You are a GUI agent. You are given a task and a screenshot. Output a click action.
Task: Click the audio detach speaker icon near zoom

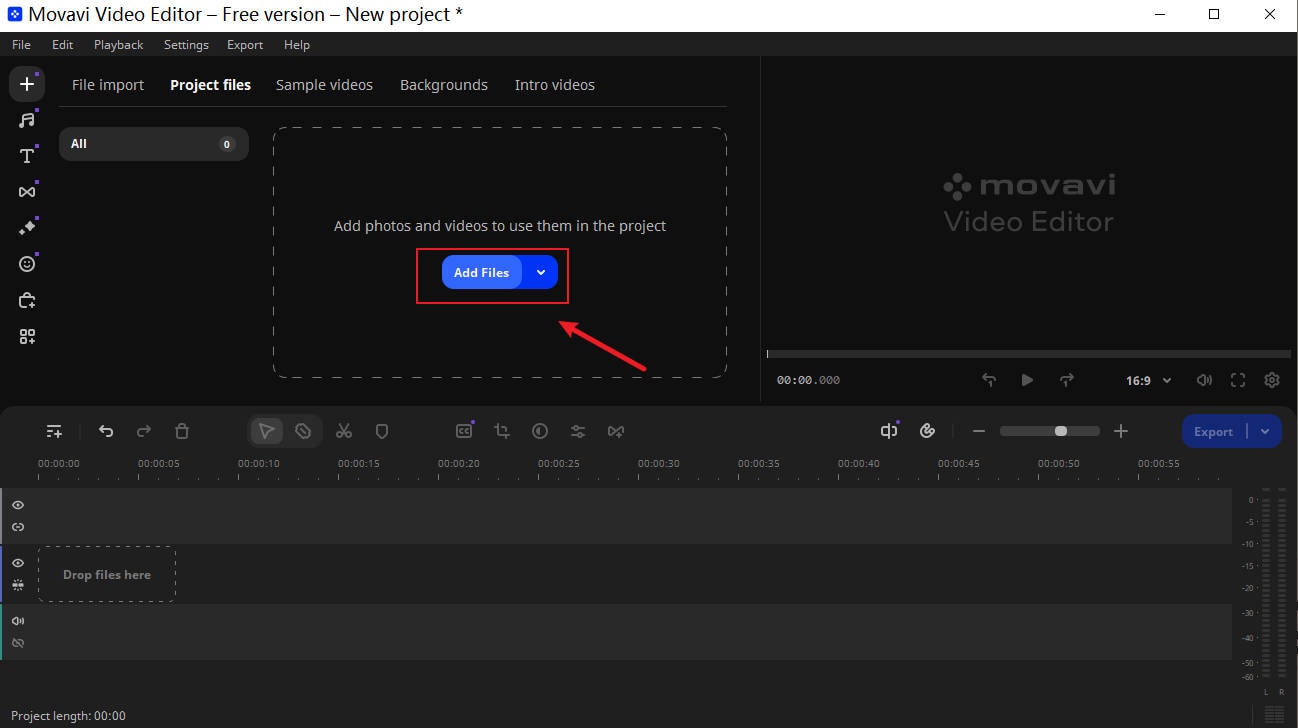point(889,431)
